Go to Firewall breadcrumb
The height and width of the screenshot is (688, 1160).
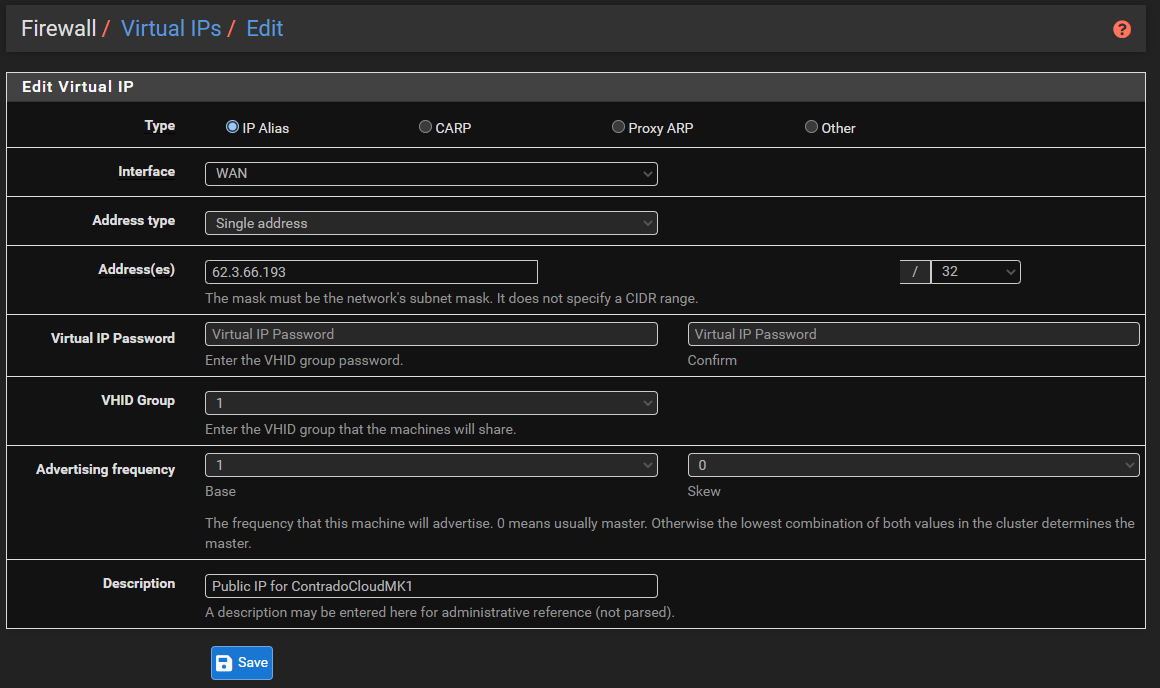click(58, 28)
